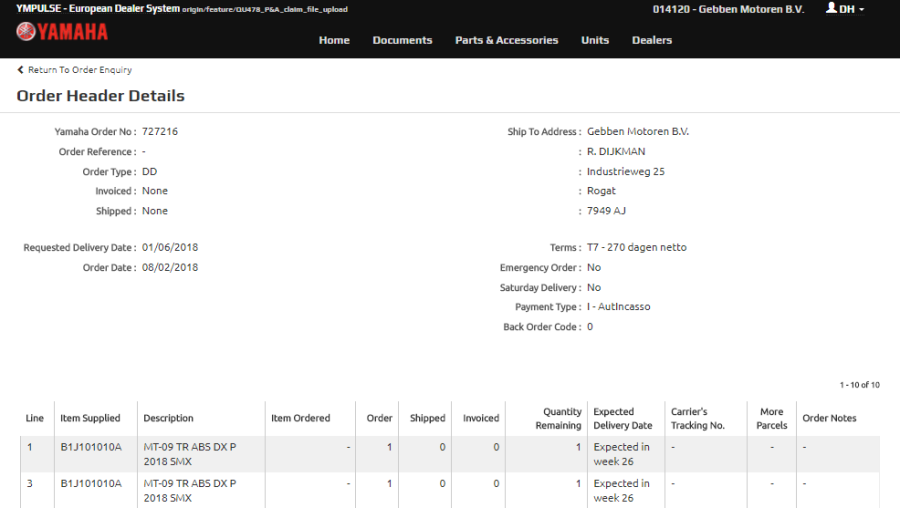Select address line Industrieweg 25
900x508 pixels.
point(626,172)
